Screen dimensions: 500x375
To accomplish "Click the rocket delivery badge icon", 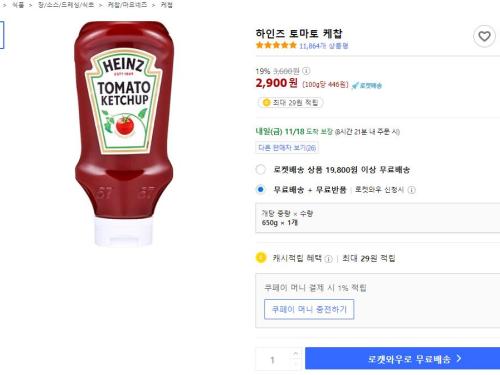I will click(367, 85).
